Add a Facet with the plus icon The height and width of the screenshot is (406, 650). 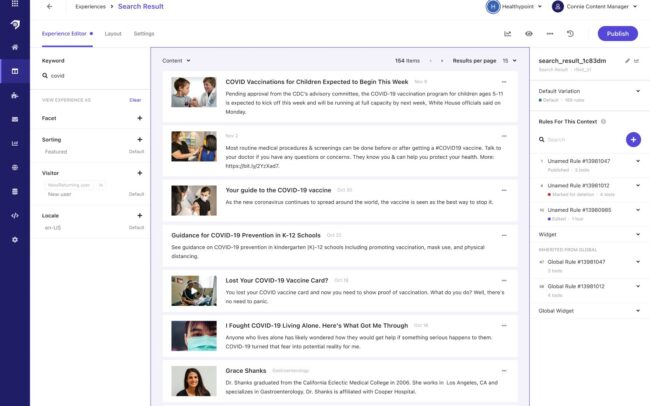tap(139, 118)
